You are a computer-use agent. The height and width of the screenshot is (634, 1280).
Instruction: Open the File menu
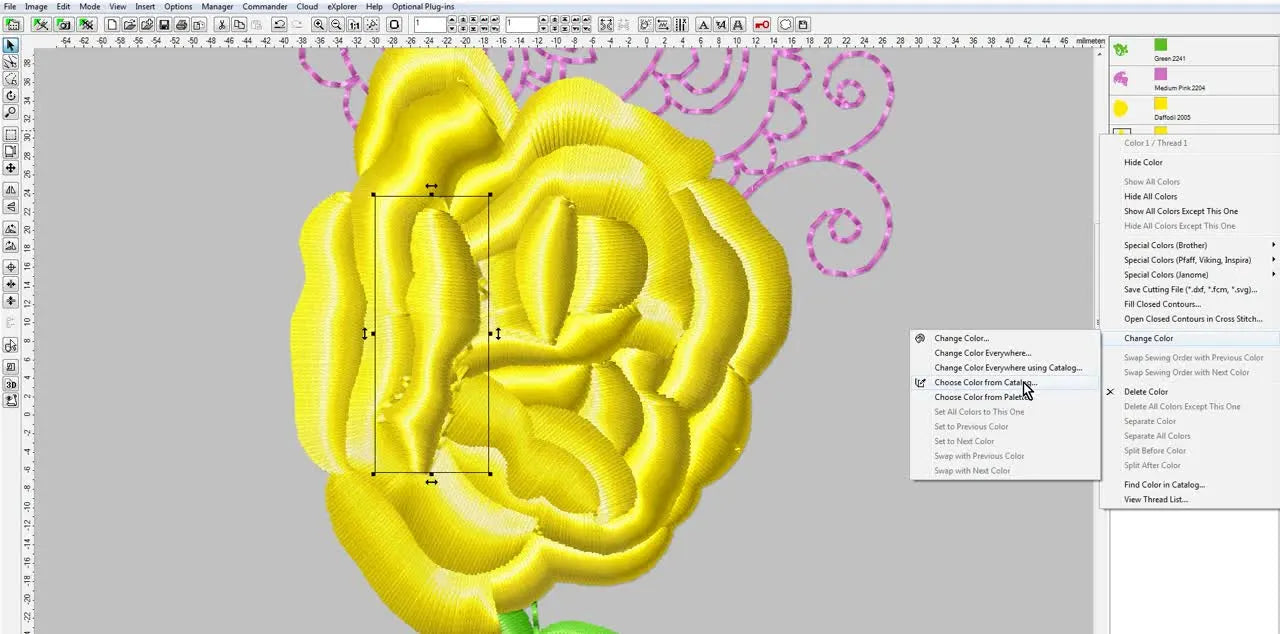[x=10, y=6]
